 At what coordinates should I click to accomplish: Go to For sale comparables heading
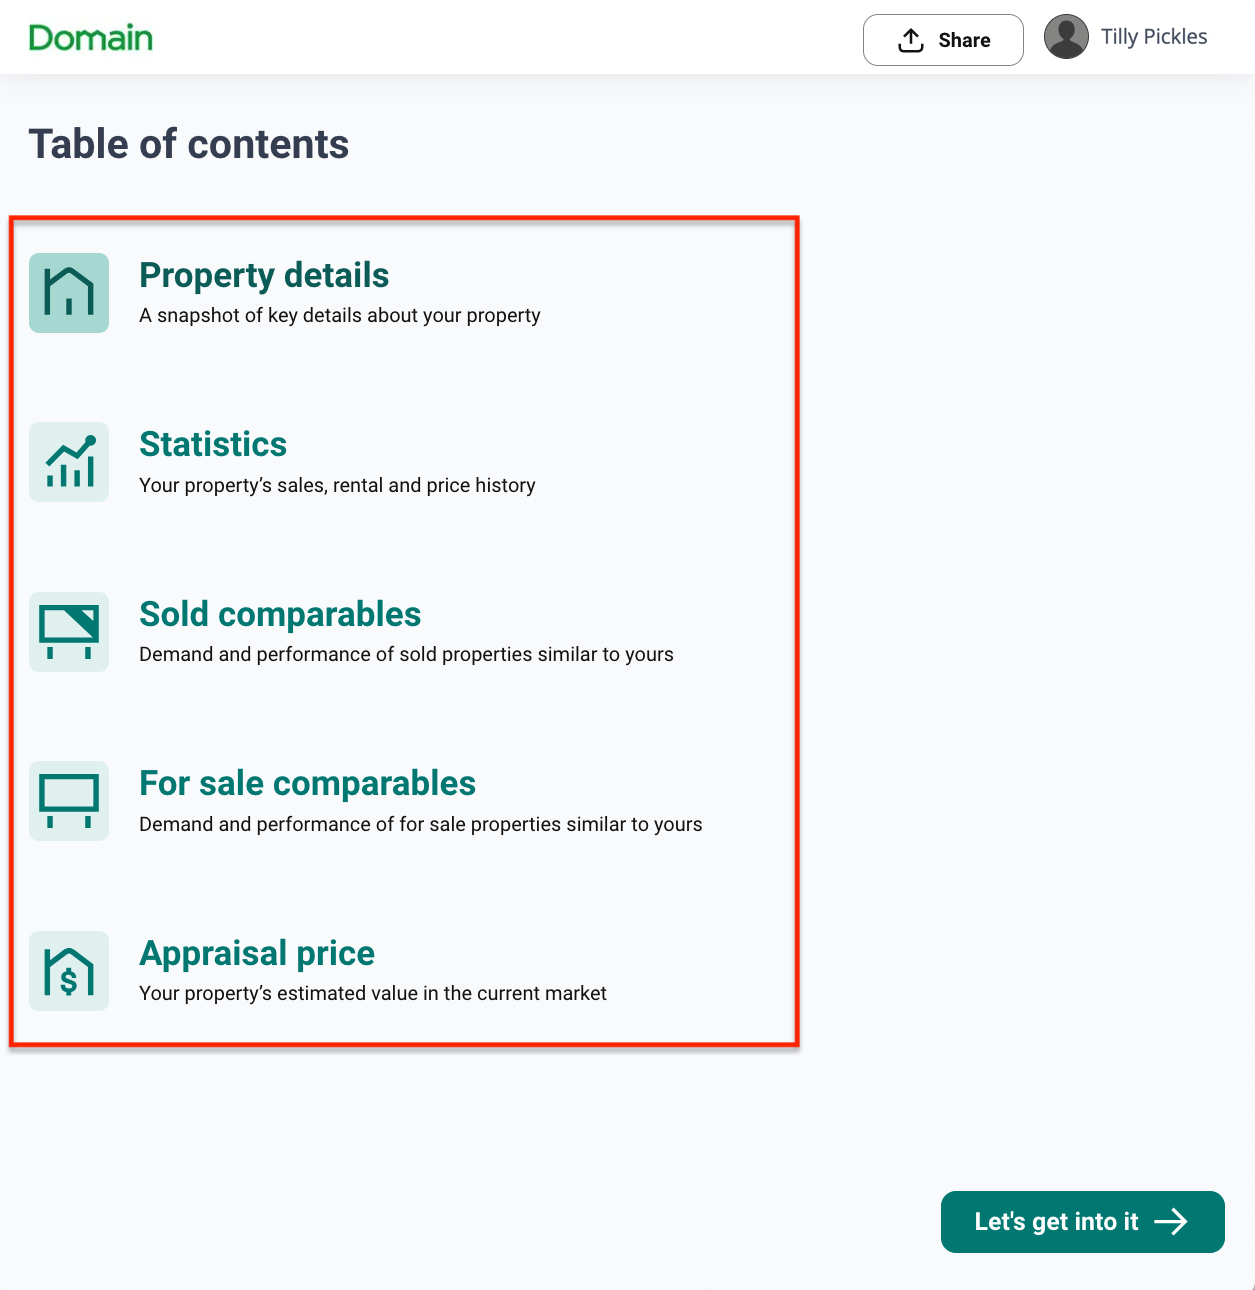pos(307,783)
